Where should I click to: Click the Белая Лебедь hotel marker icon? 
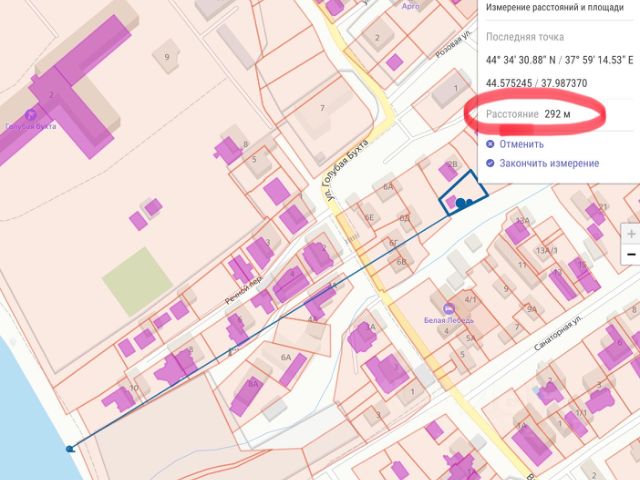click(x=449, y=308)
